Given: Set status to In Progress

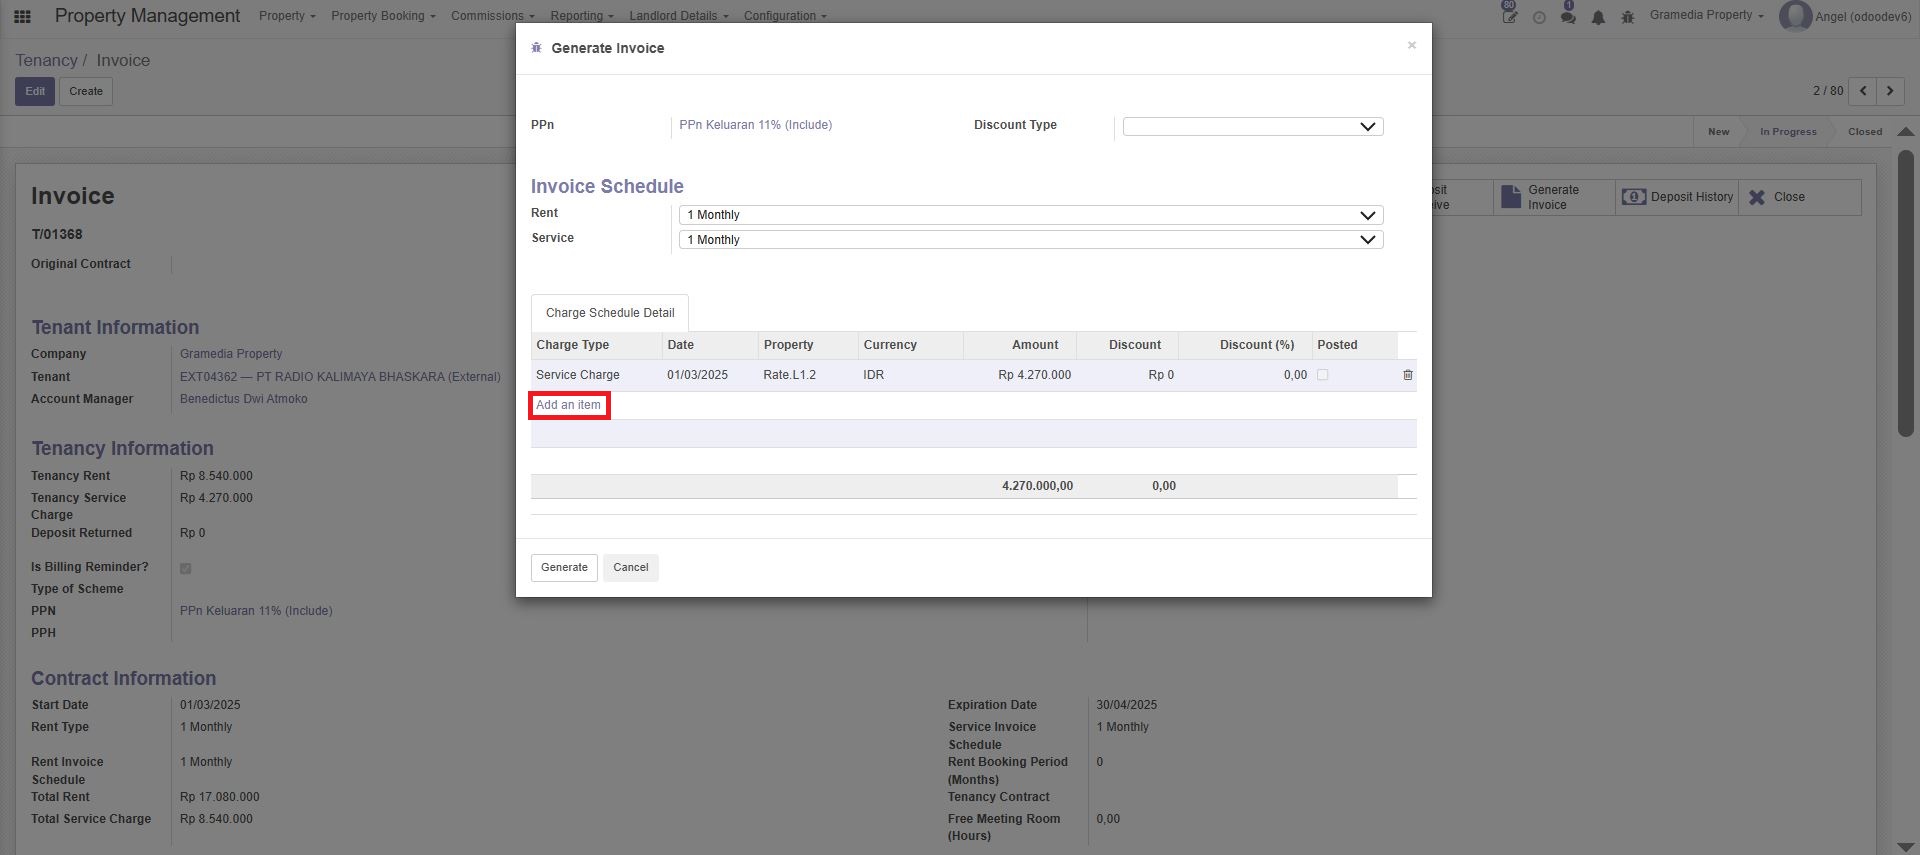Looking at the screenshot, I should point(1788,132).
